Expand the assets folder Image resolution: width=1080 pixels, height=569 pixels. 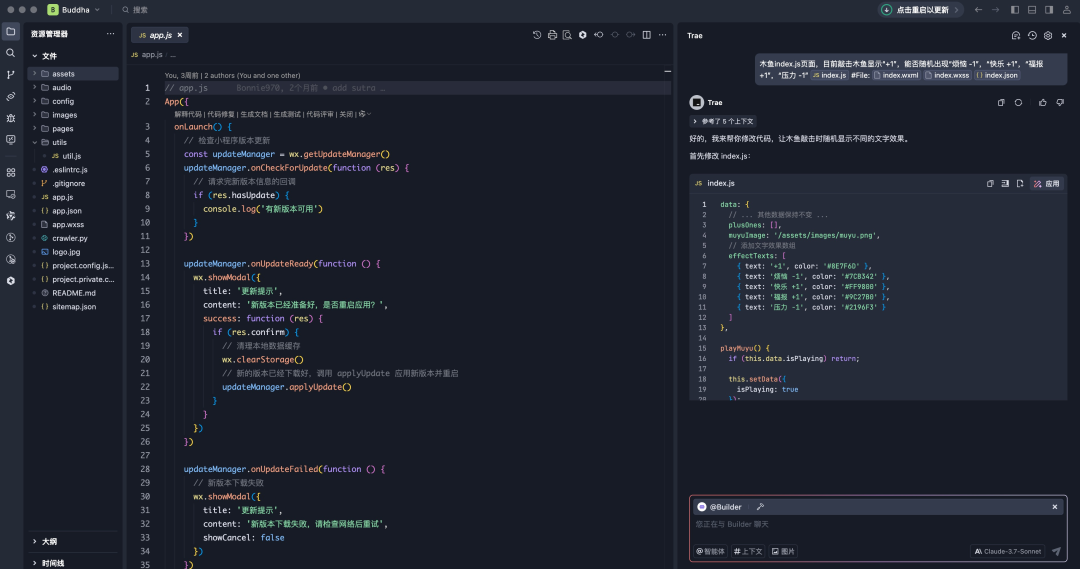(63, 74)
